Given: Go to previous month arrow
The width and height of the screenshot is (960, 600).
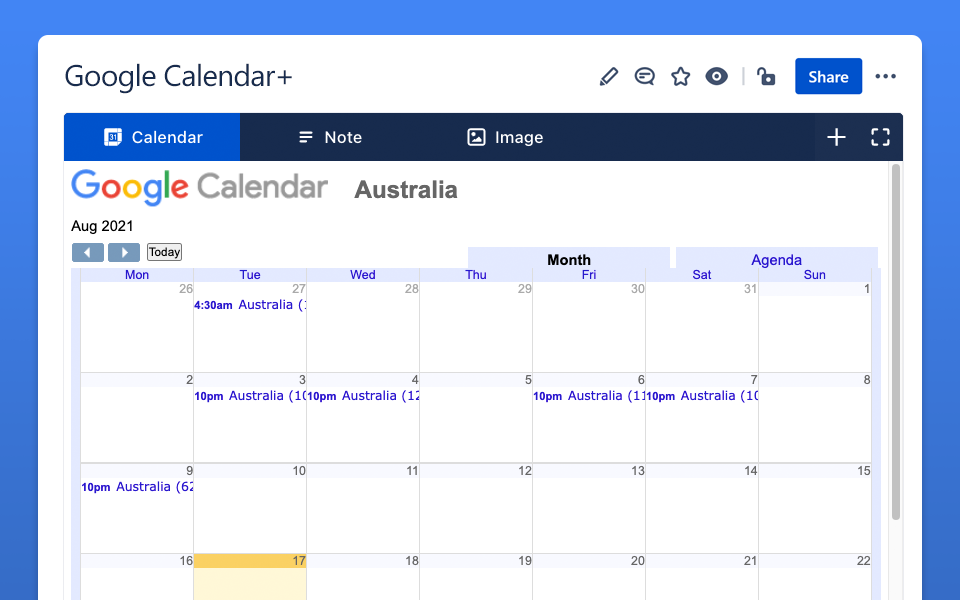Looking at the screenshot, I should [x=88, y=252].
